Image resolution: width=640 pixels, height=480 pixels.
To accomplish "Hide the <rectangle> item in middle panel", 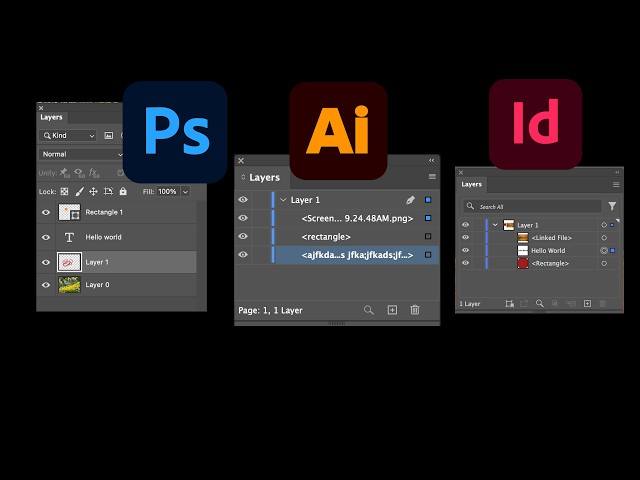I will click(x=243, y=236).
